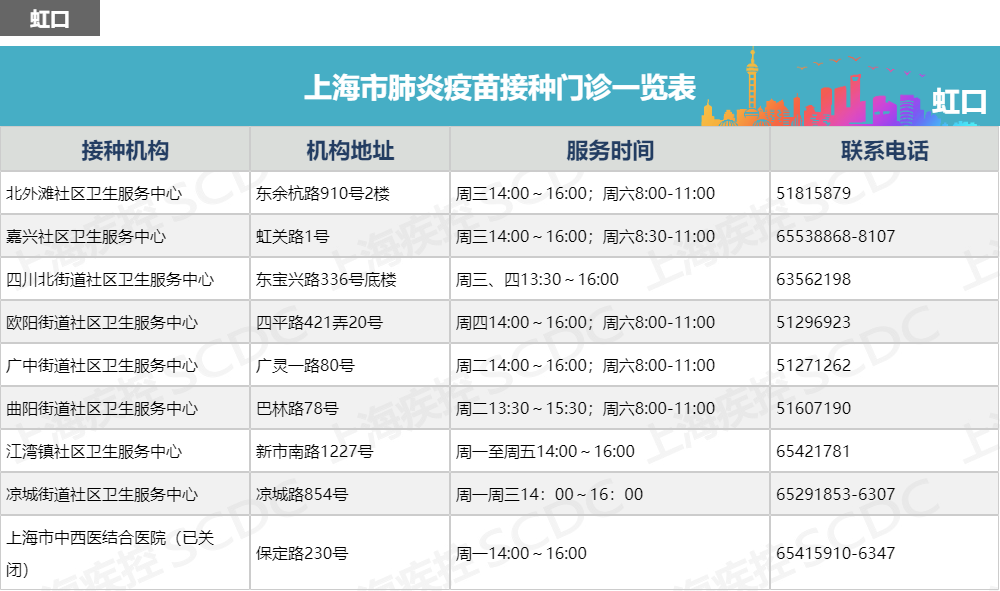Click phone number 51296923

[813, 323]
